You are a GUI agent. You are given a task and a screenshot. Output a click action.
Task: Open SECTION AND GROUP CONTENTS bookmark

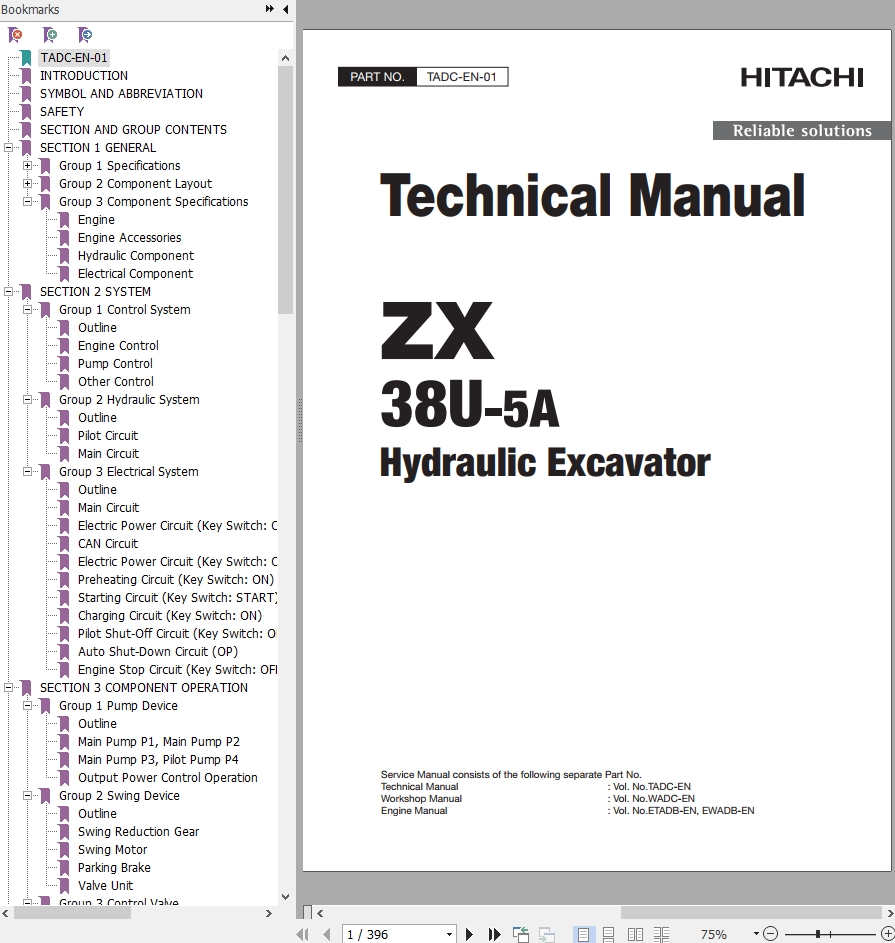[134, 130]
